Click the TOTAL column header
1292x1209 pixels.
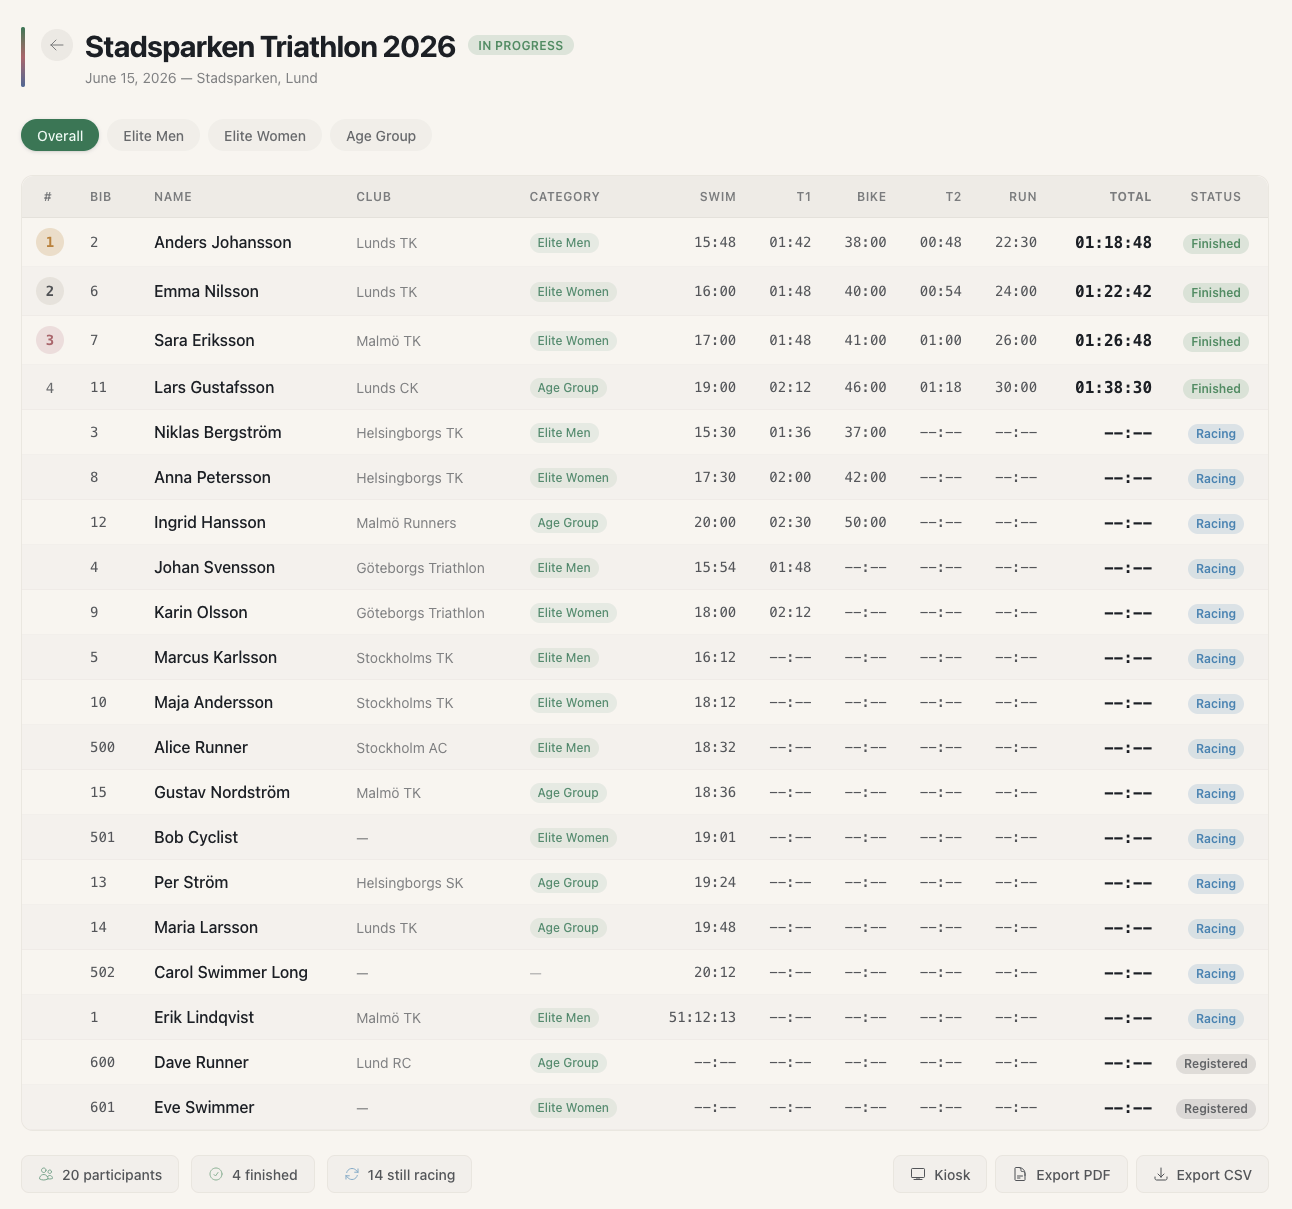tap(1130, 197)
